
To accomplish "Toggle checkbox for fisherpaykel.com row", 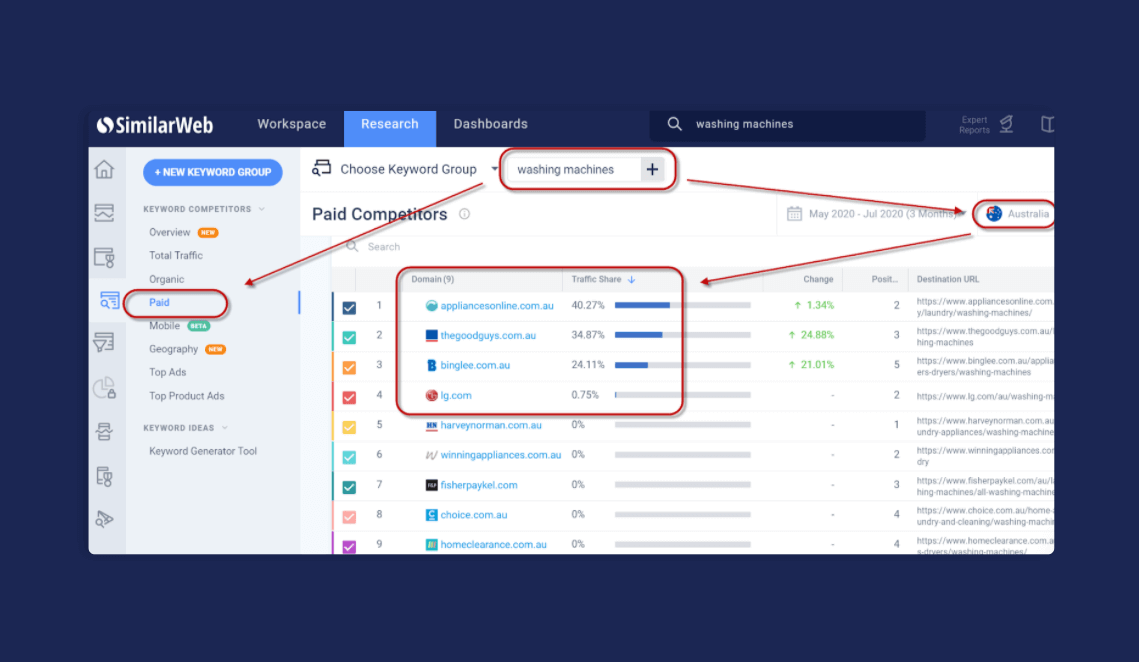I will [x=349, y=487].
